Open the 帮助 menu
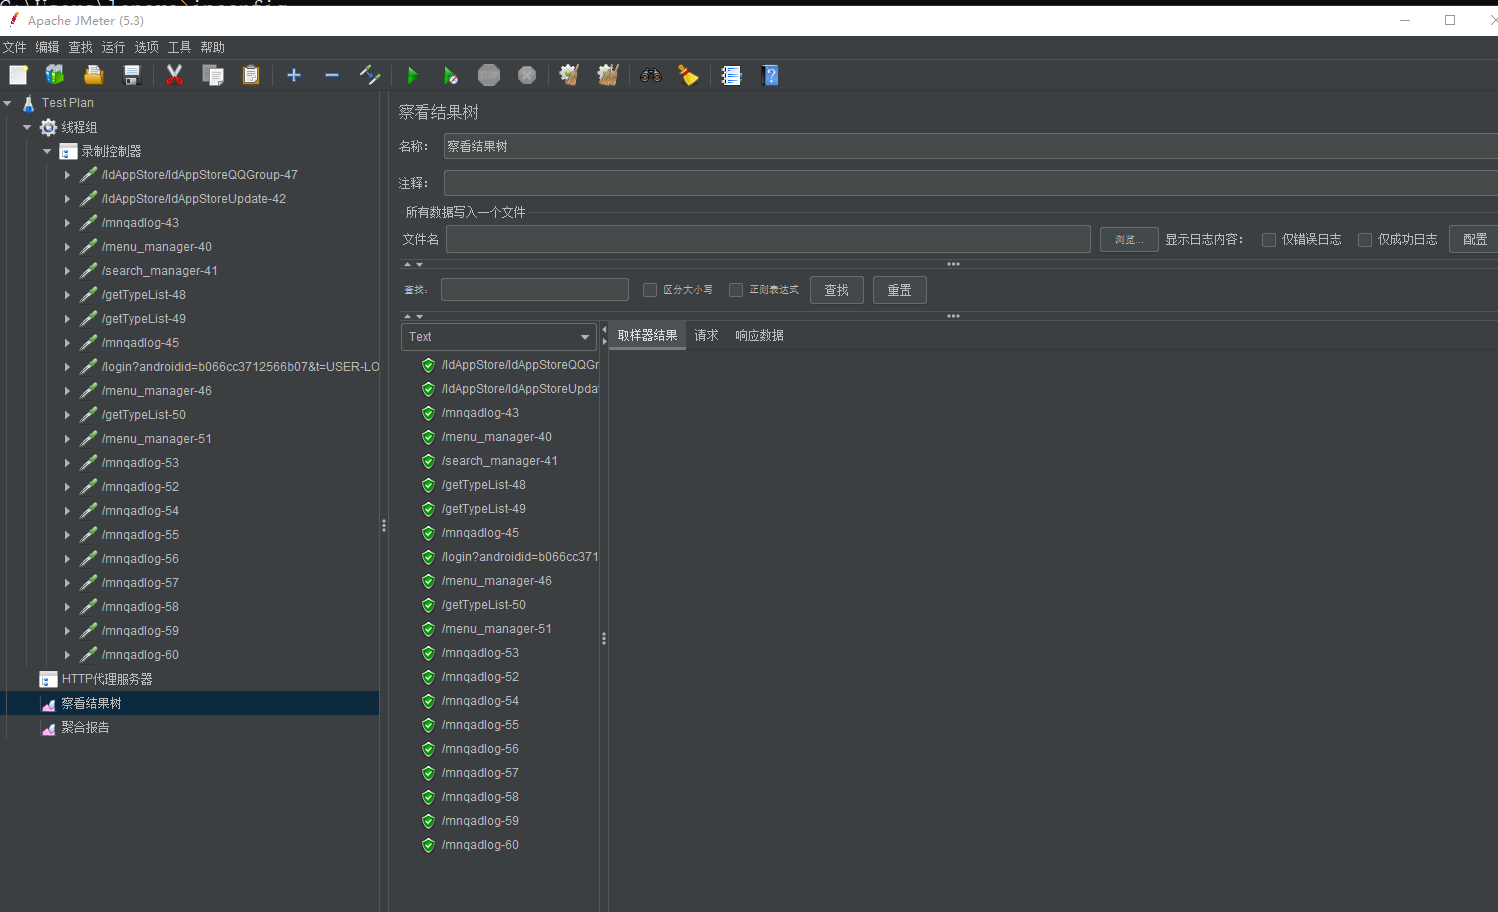Screen dimensions: 1498x912 click(x=212, y=47)
